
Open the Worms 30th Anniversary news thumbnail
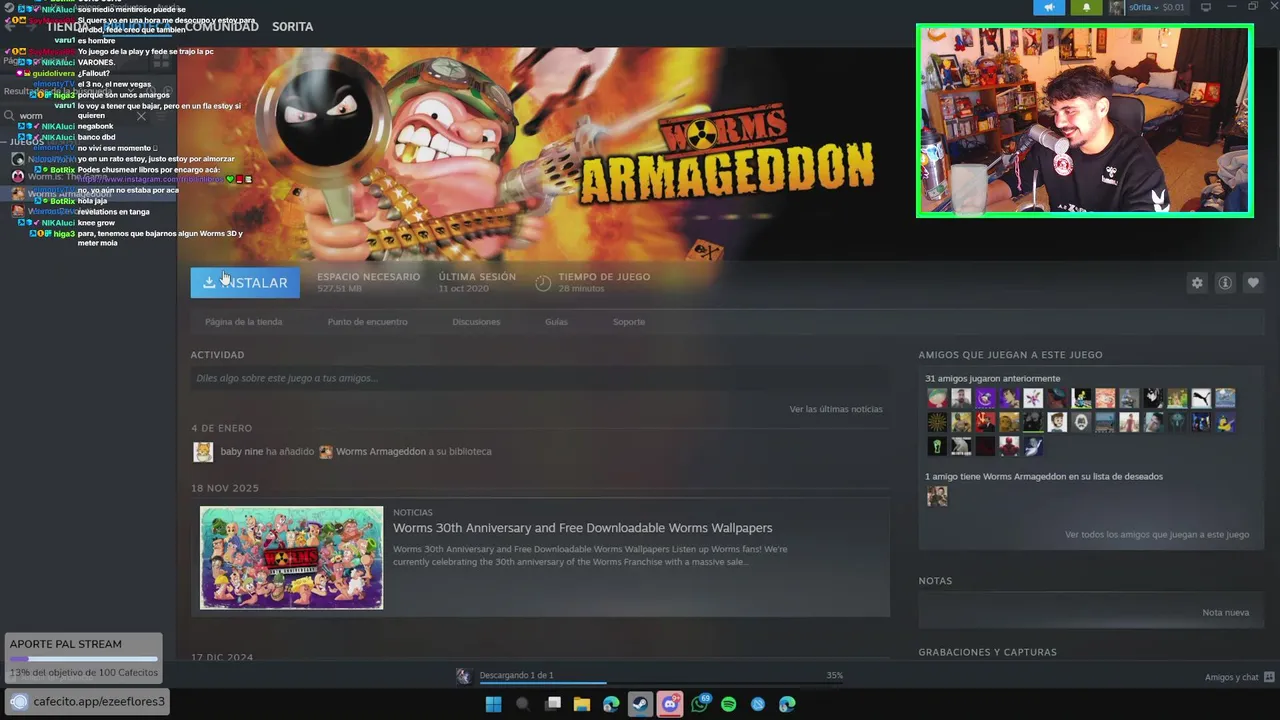291,558
